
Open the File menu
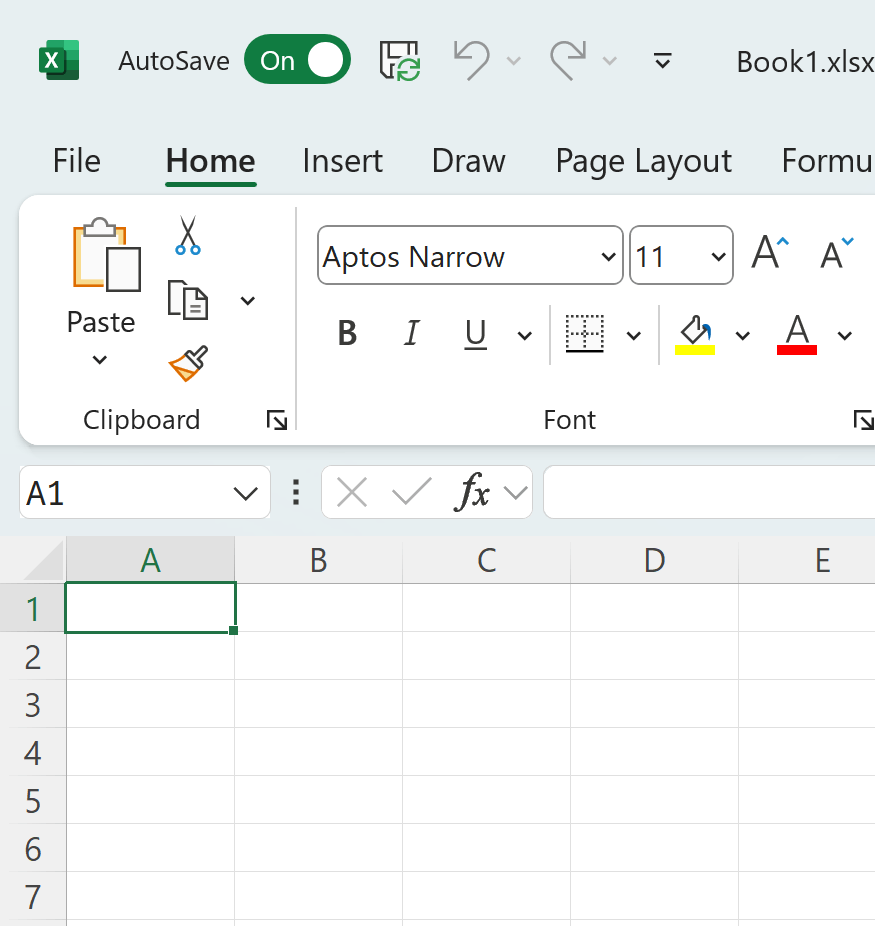76,160
